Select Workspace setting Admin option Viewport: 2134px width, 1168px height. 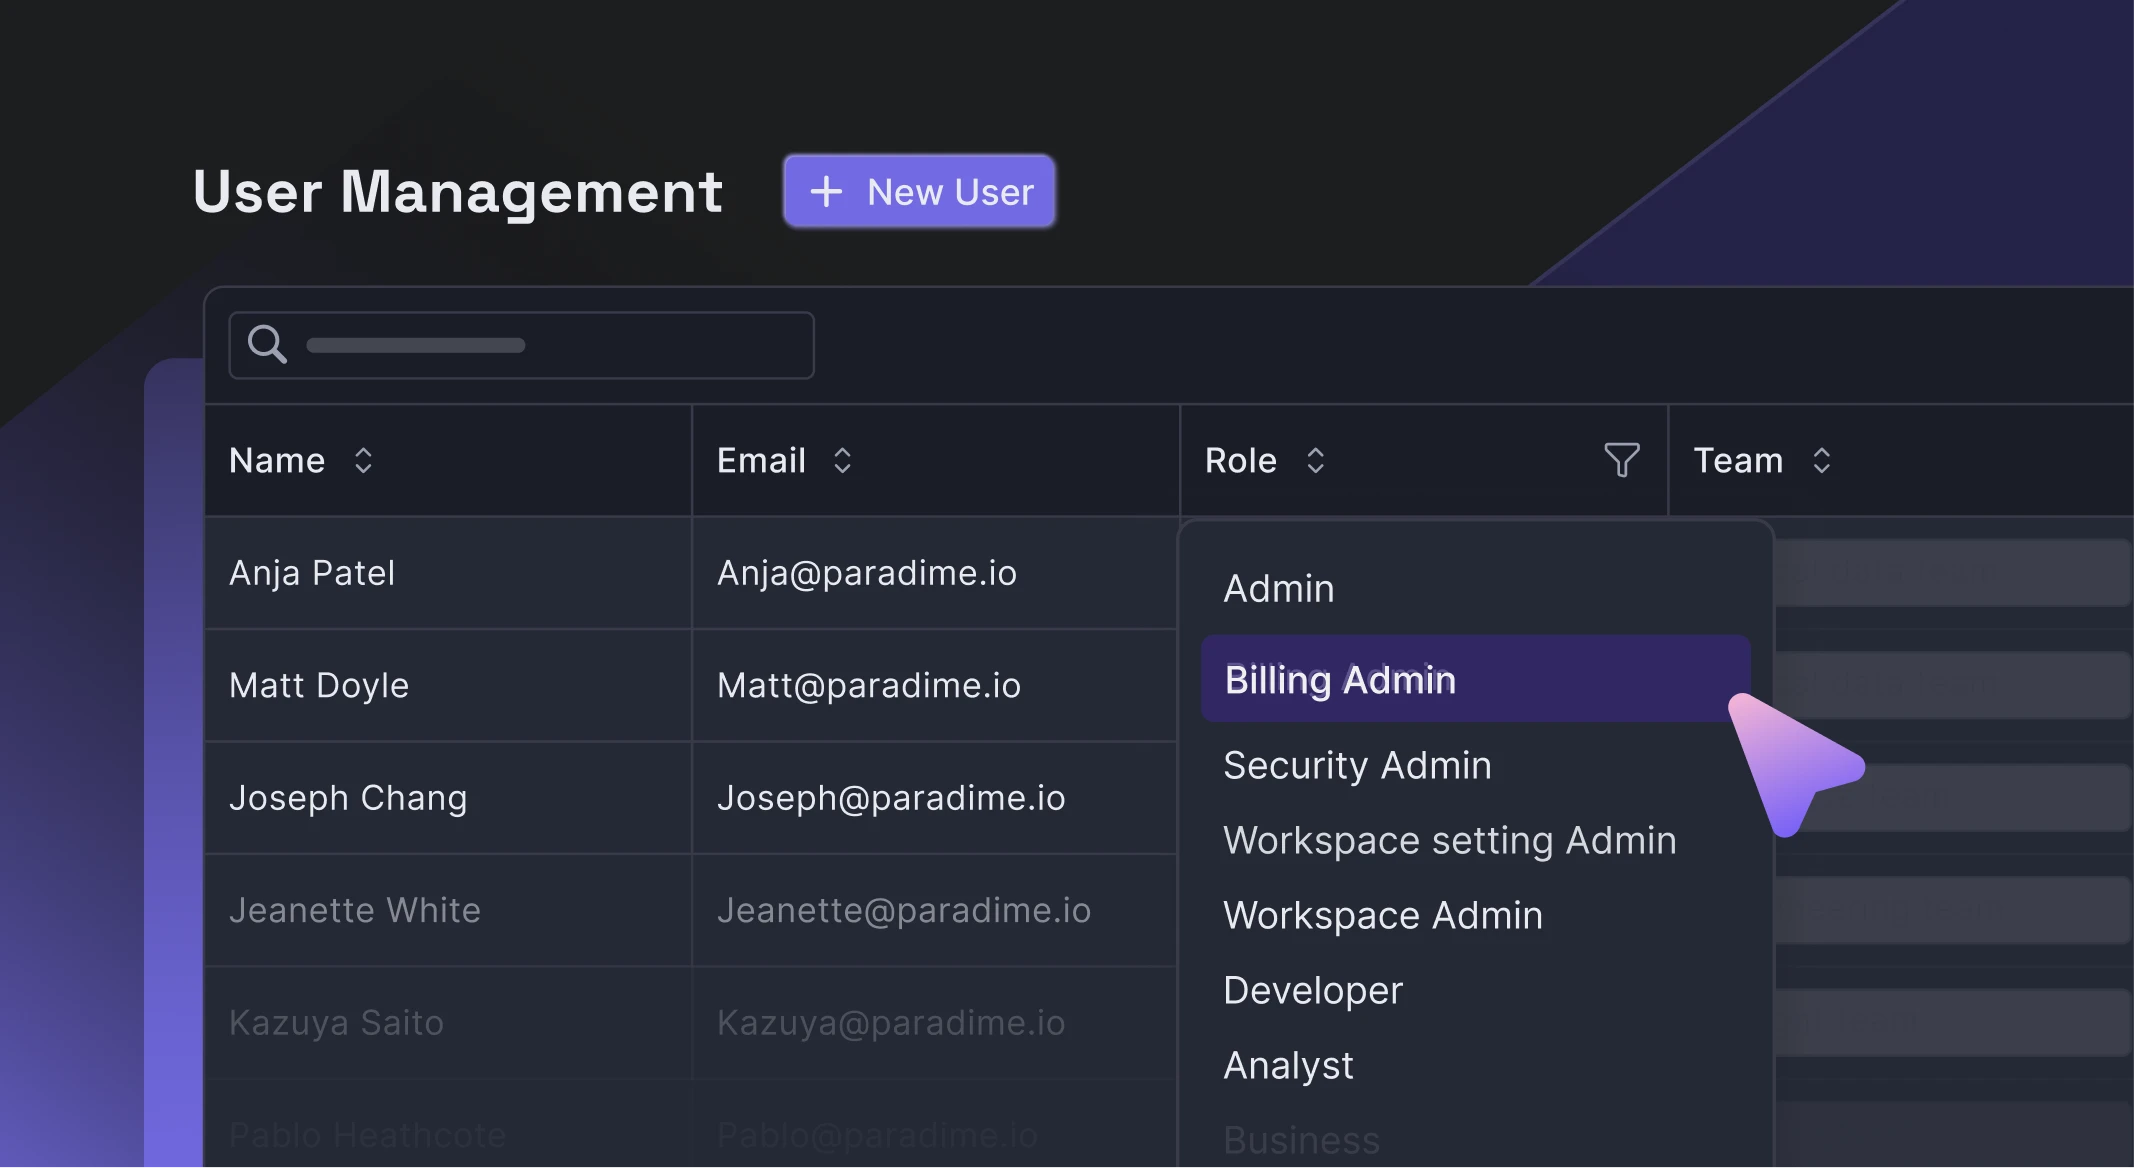1449,840
